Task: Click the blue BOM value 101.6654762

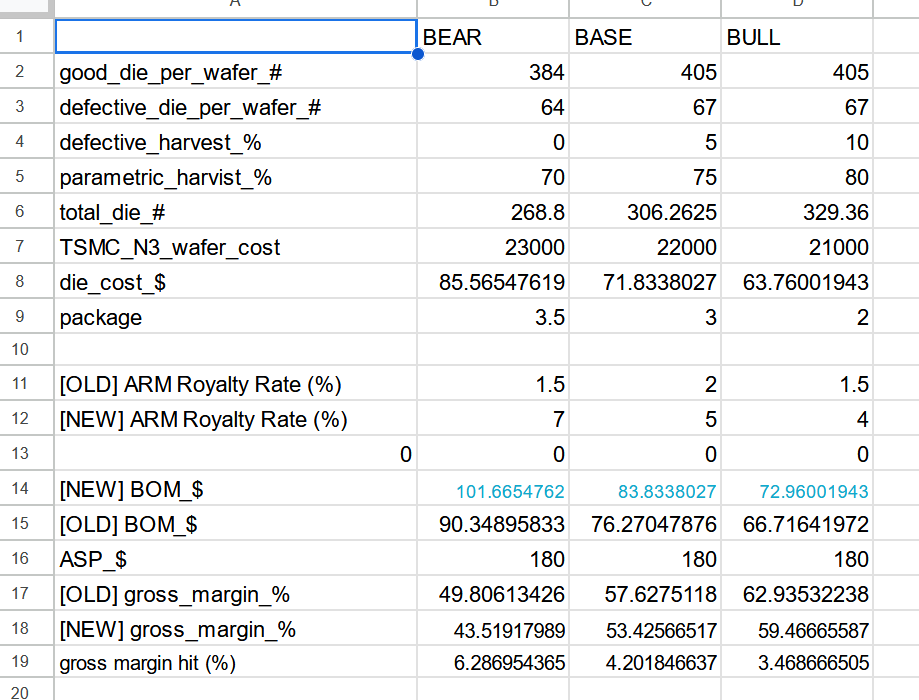Action: pyautogui.click(x=493, y=489)
